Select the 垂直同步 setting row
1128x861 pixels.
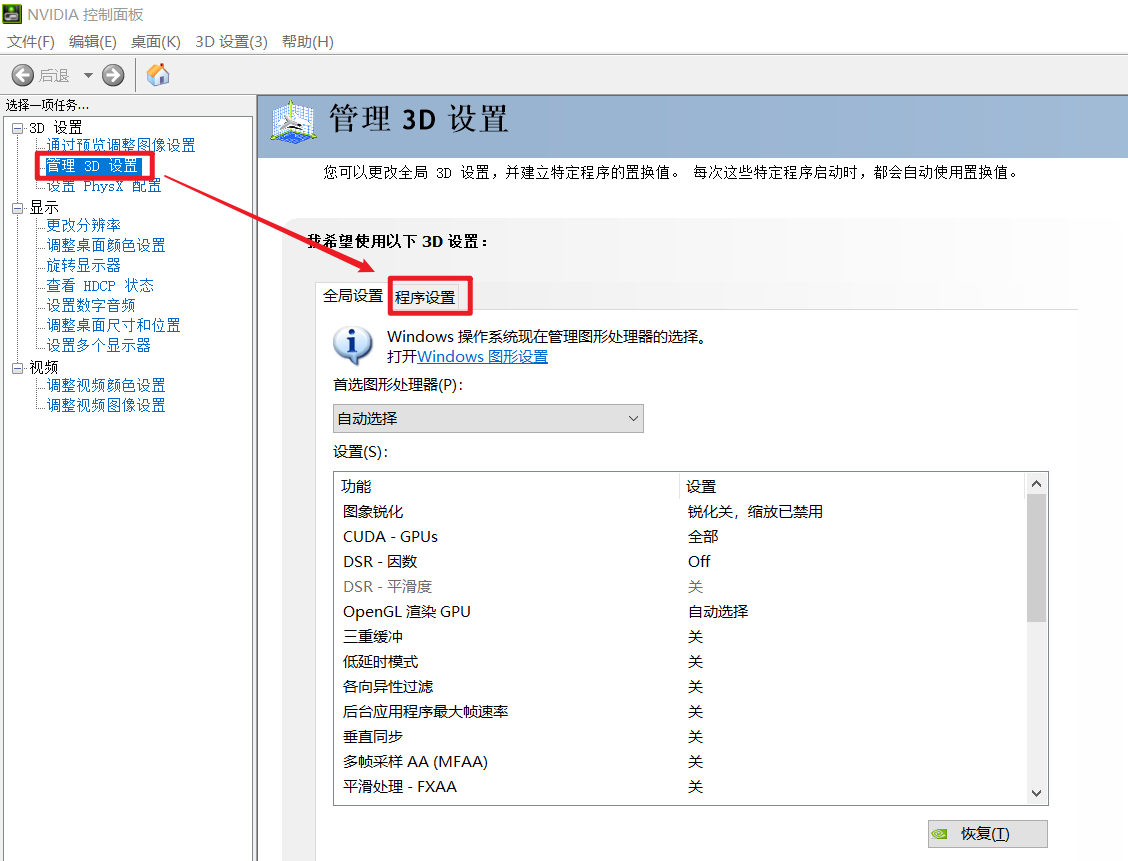pyautogui.click(x=680, y=737)
